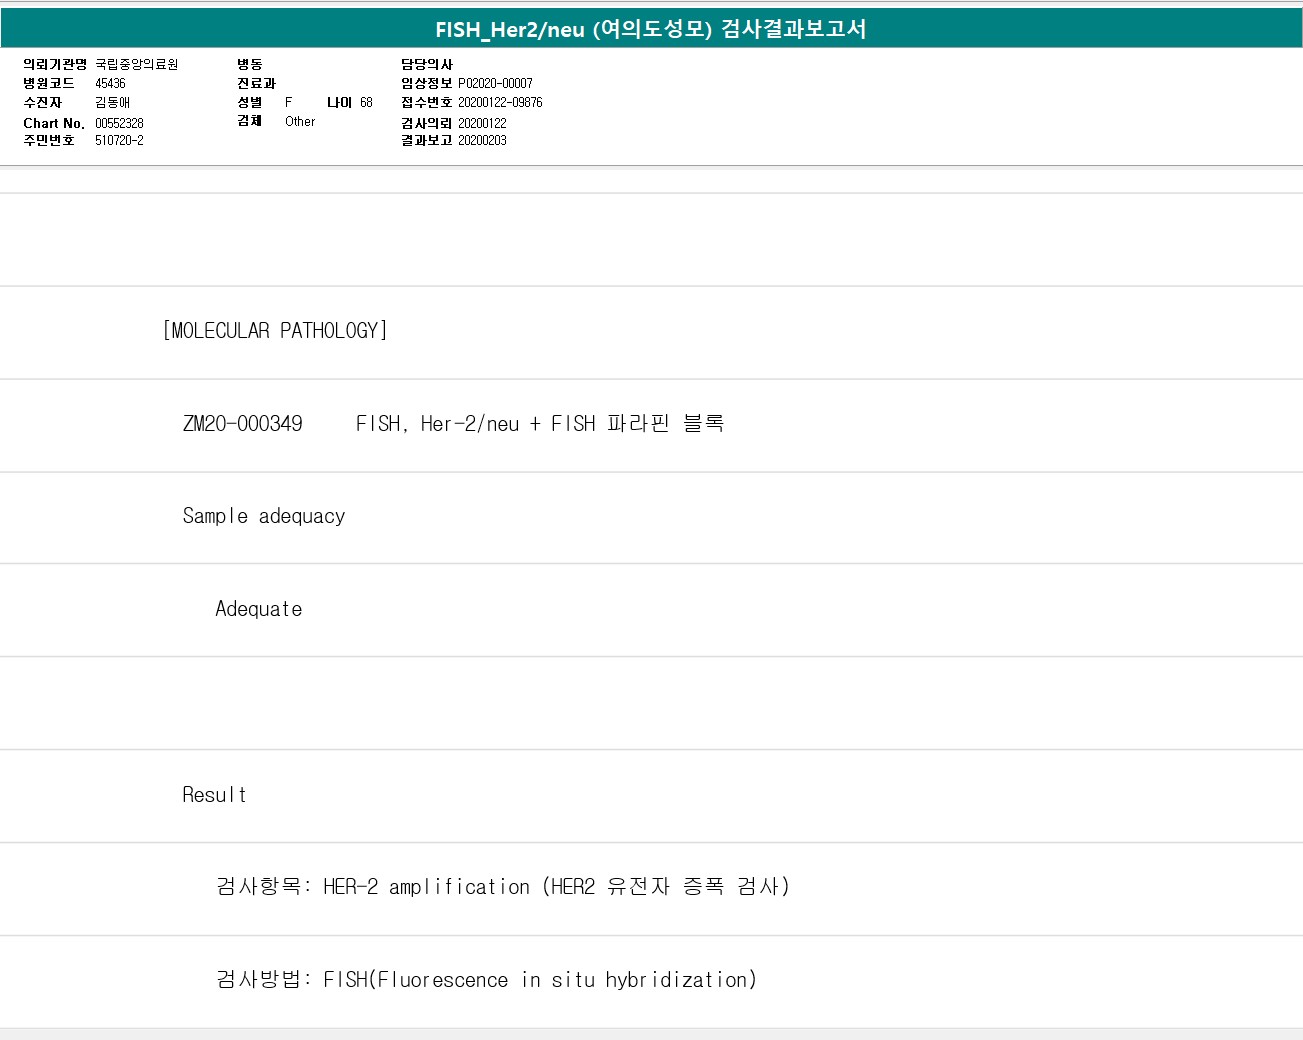Click the age value 68
This screenshot has height=1040, width=1303.
point(366,102)
